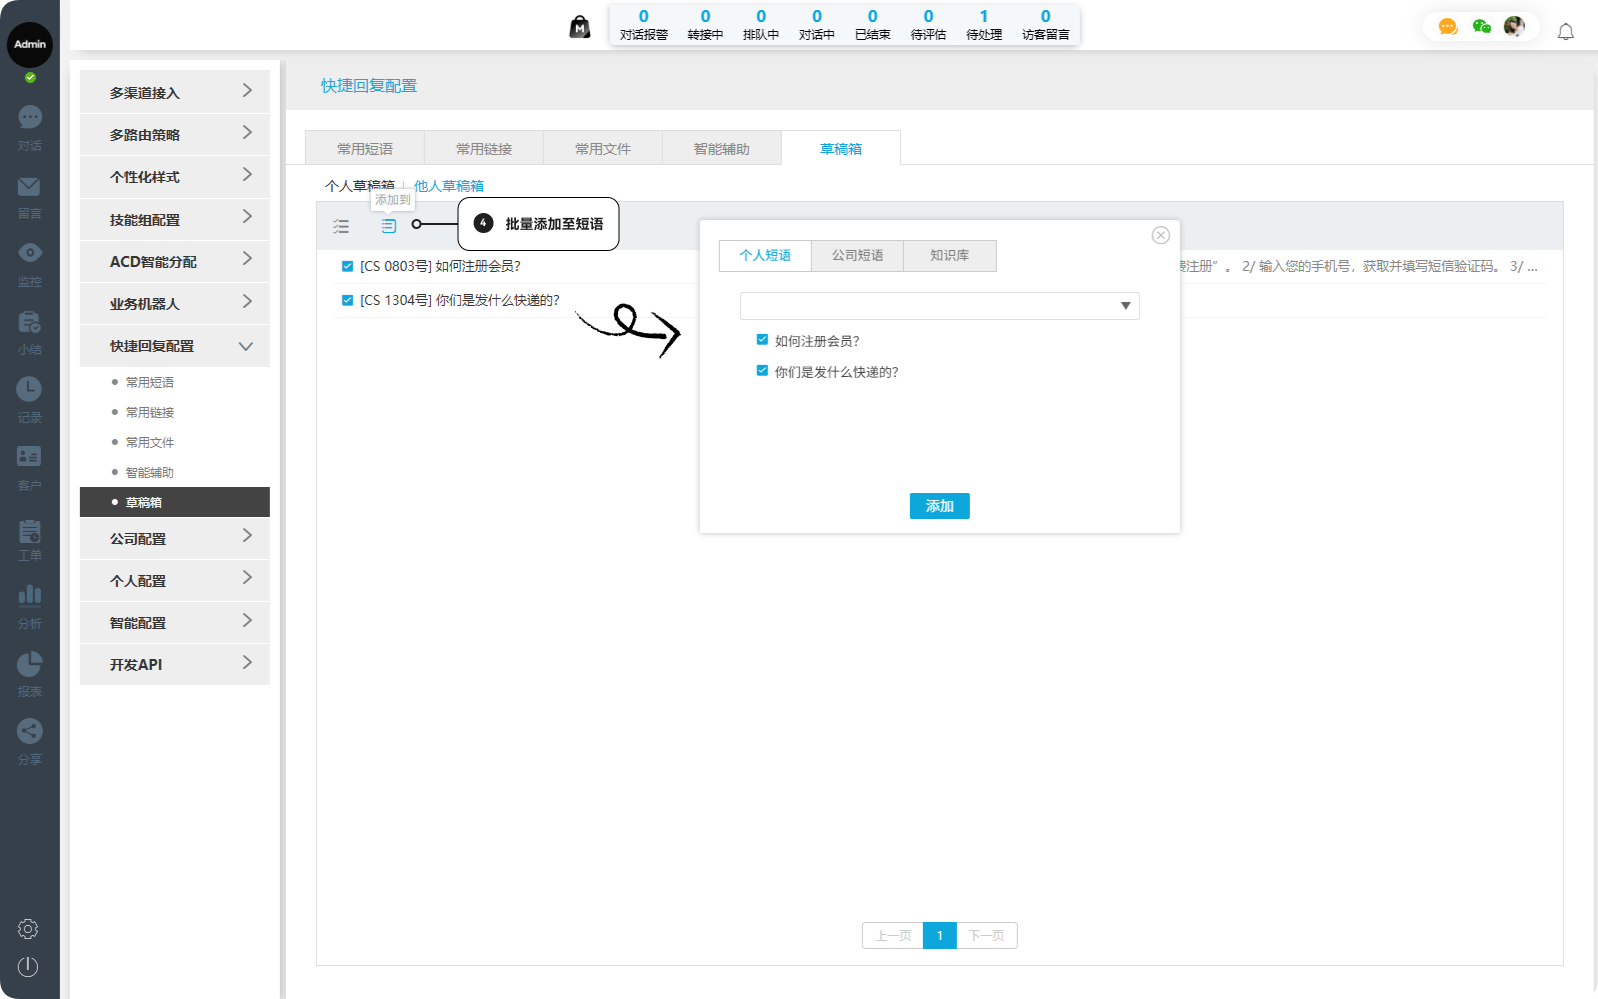The height and width of the screenshot is (999, 1598).
Task: Expand the 多渠道接入 menu section
Action: [x=175, y=92]
